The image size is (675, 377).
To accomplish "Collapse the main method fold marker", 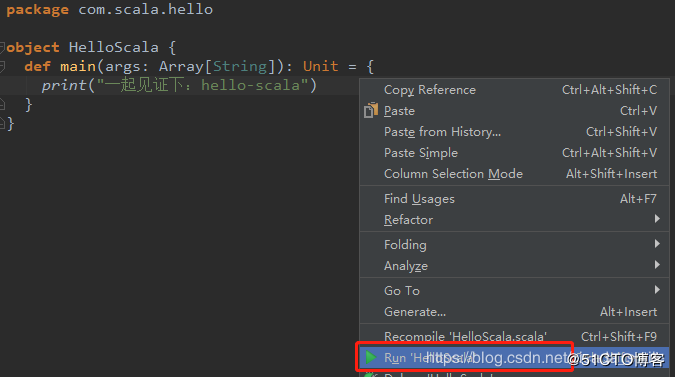I will (x=2, y=66).
